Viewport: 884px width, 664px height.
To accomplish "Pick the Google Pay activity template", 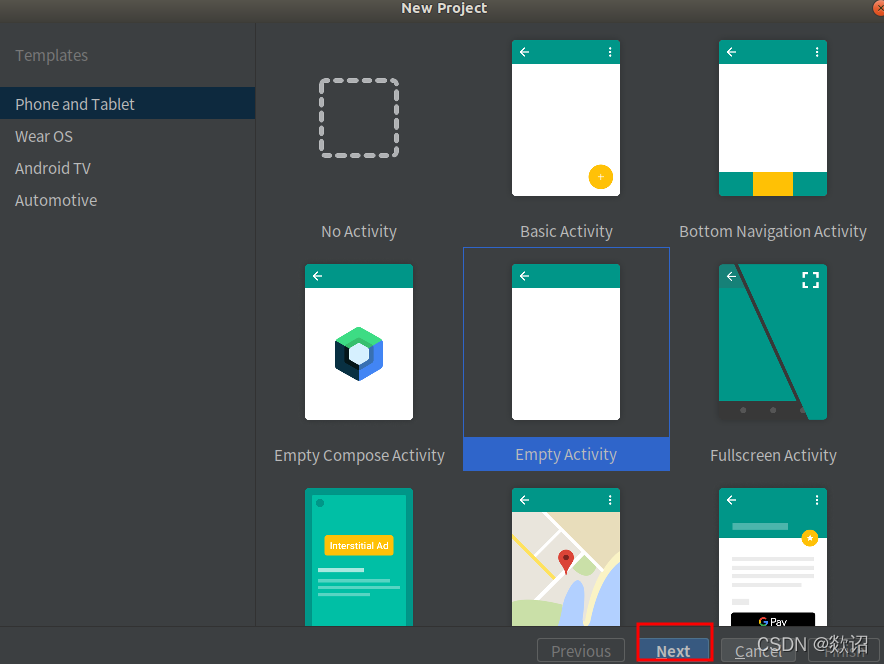I will [x=773, y=557].
